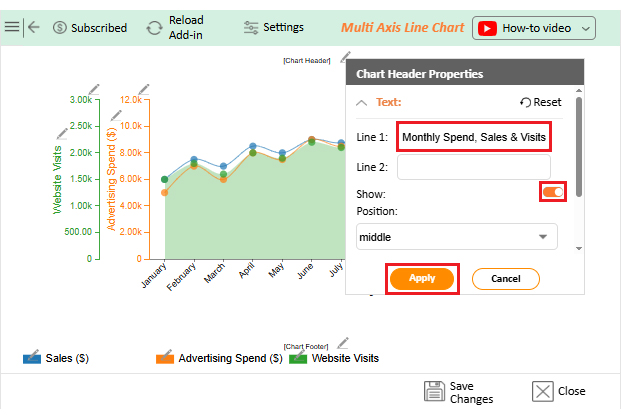This screenshot has height=419, width=621.
Task: Open the Settings menu item
Action: [x=273, y=27]
